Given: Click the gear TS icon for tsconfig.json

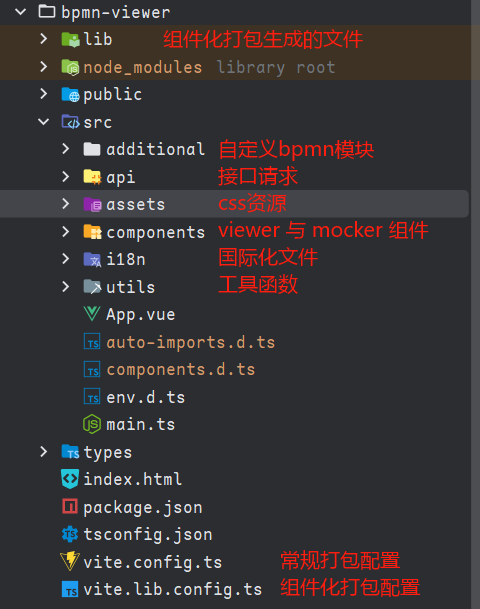Looking at the screenshot, I should point(70,534).
